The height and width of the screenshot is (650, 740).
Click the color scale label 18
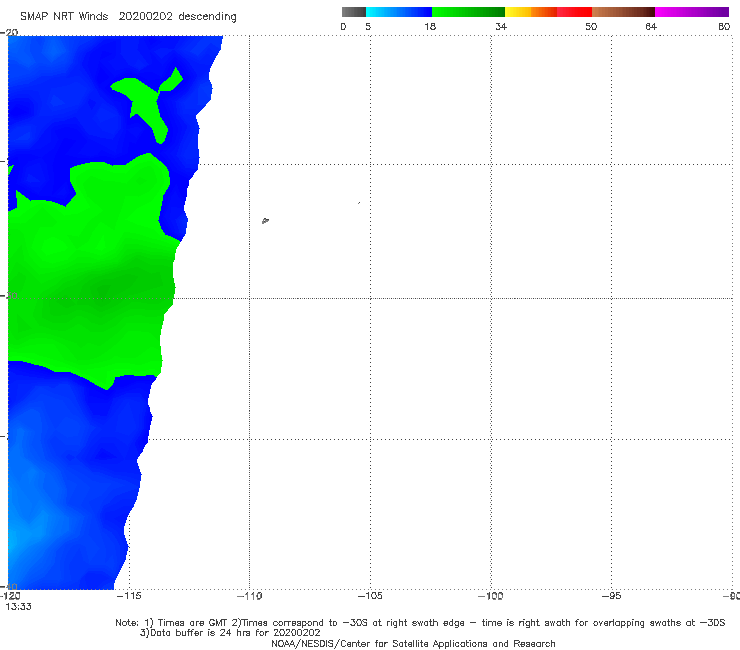pos(430,26)
